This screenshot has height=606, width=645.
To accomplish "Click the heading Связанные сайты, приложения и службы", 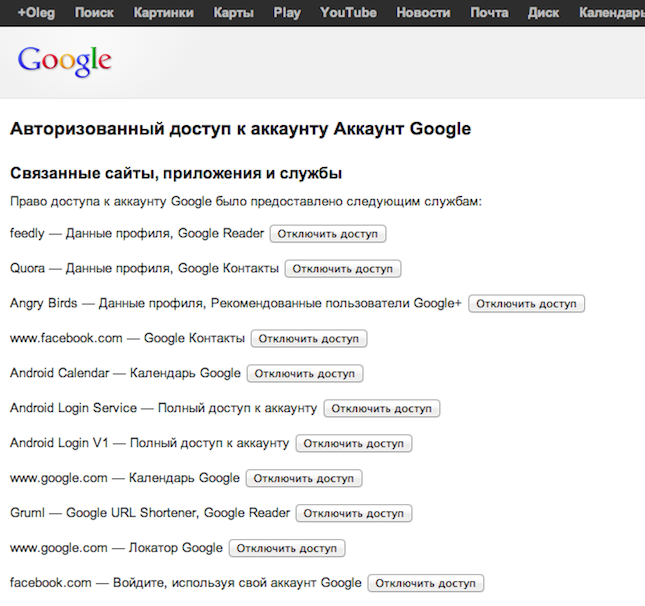I will pyautogui.click(x=176, y=173).
